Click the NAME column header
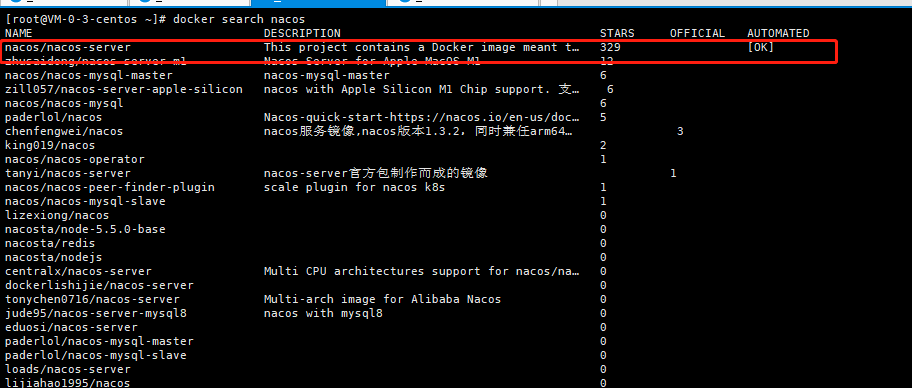This screenshot has height=388, width=912. 19,33
